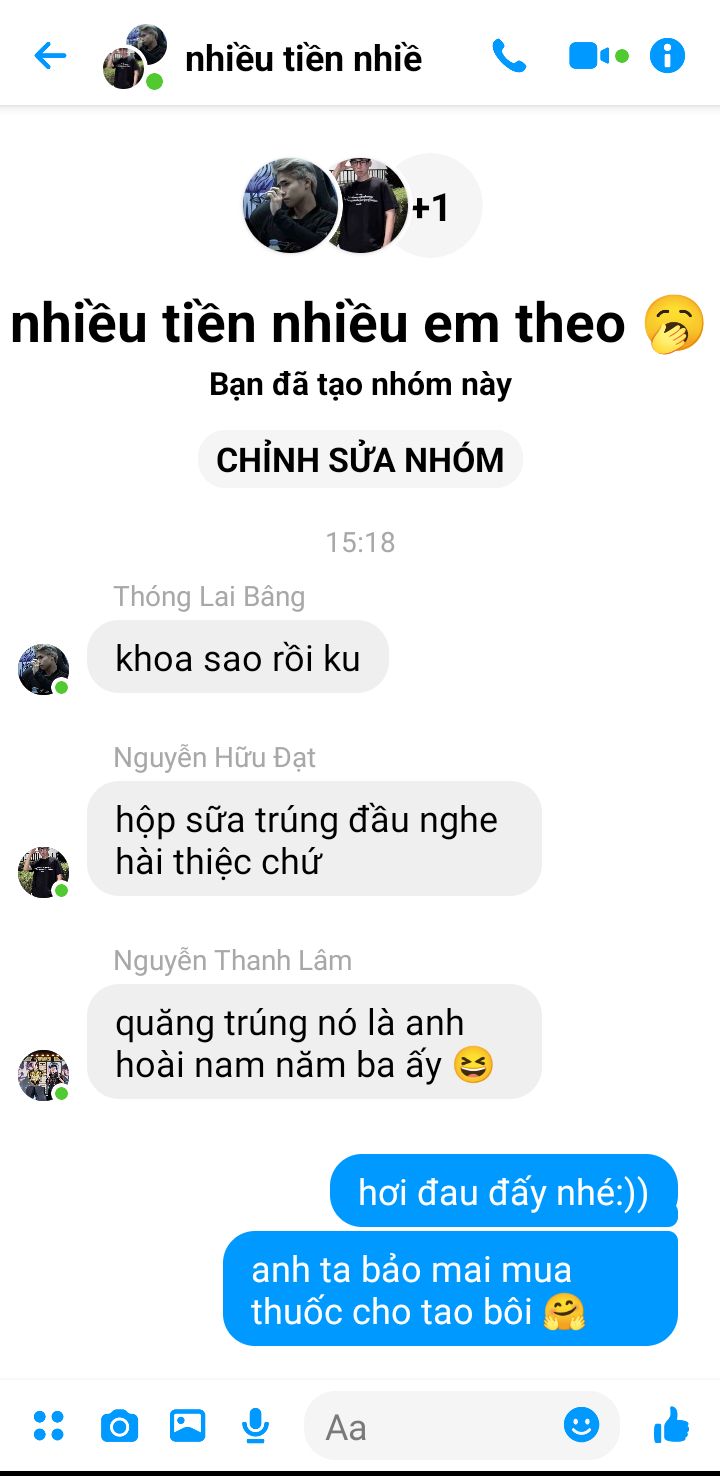Select the message 'khoa sao rồi ku'
Viewport: 720px width, 1476px height.
[x=238, y=657]
